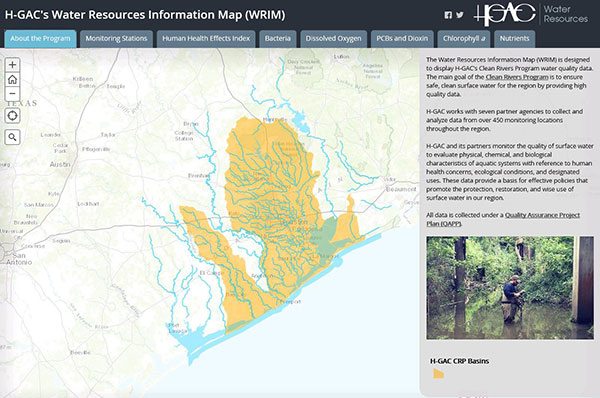Image resolution: width=600 pixels, height=398 pixels.
Task: Open H-GAC's Facebook page icon
Action: click(448, 15)
